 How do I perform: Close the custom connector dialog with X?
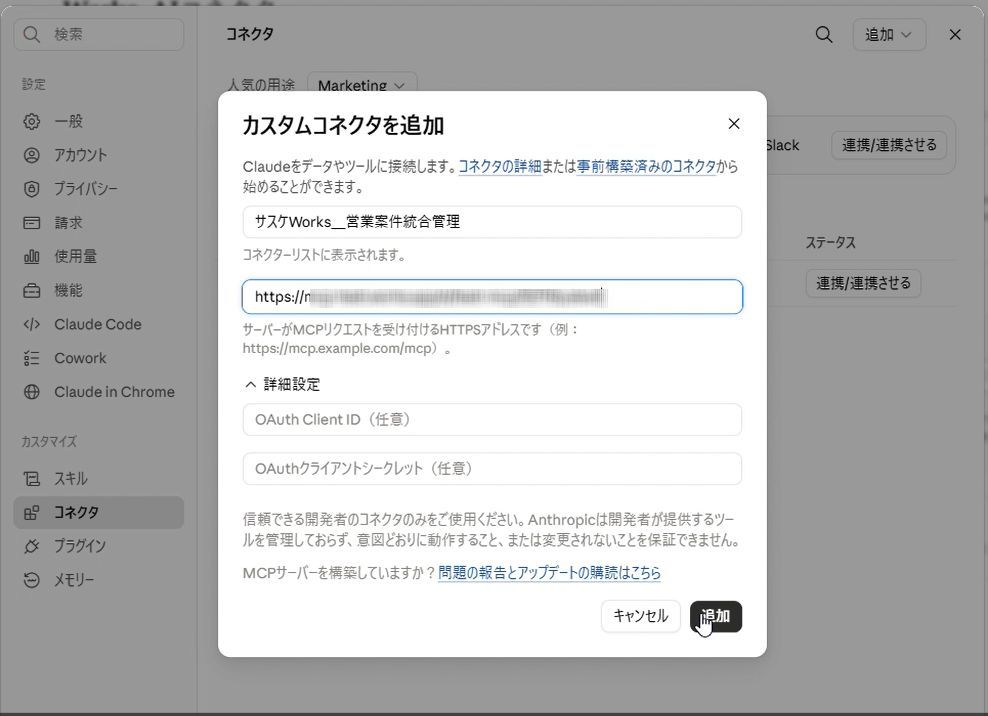tap(733, 124)
